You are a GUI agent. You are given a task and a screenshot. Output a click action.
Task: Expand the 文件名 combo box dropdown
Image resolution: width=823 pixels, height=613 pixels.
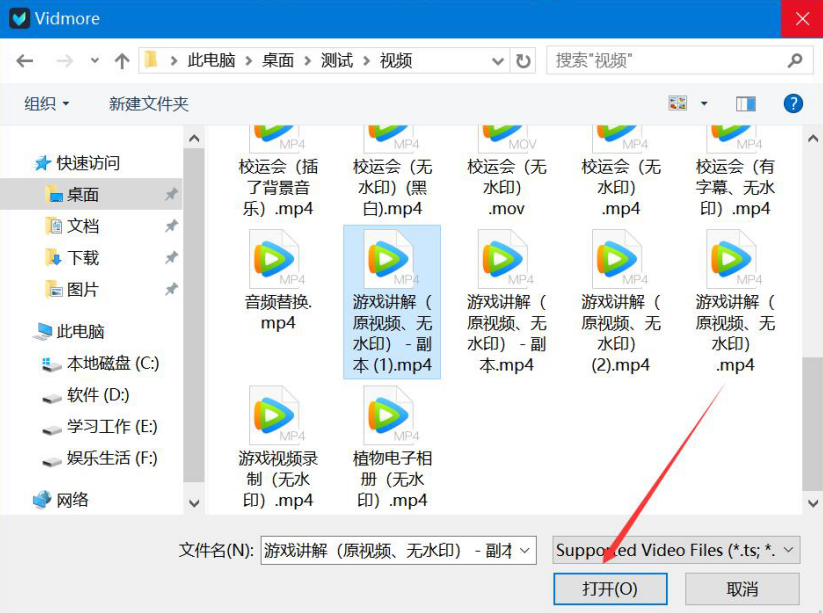coord(524,550)
